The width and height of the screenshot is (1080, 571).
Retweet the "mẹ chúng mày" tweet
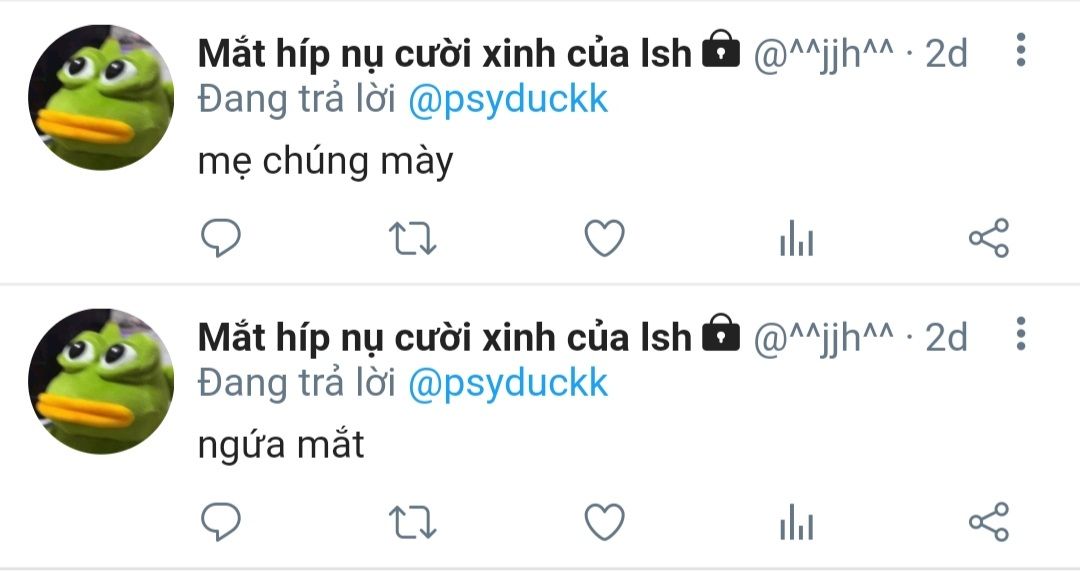click(412, 239)
